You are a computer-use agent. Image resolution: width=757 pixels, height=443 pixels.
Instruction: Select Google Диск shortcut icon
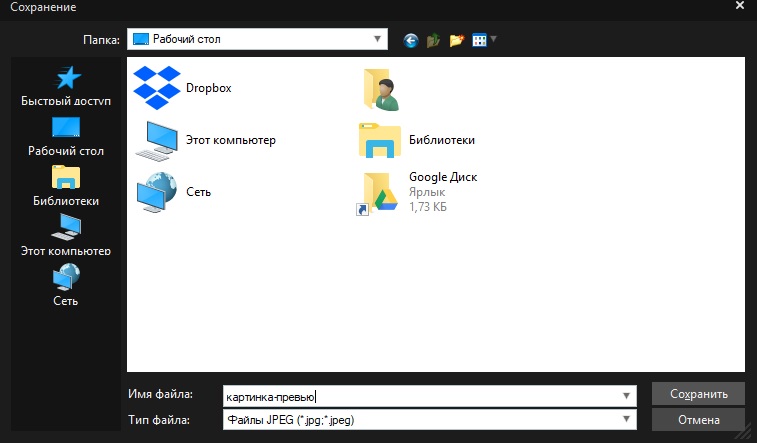coord(377,193)
